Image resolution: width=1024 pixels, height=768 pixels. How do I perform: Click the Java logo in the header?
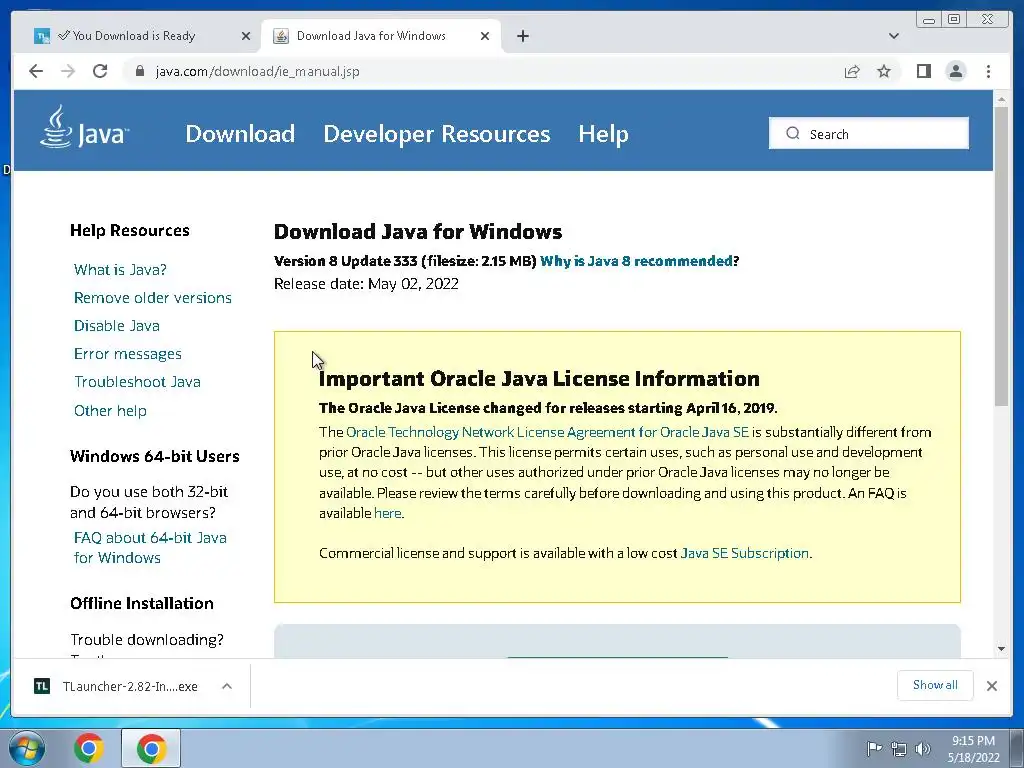tap(84, 127)
